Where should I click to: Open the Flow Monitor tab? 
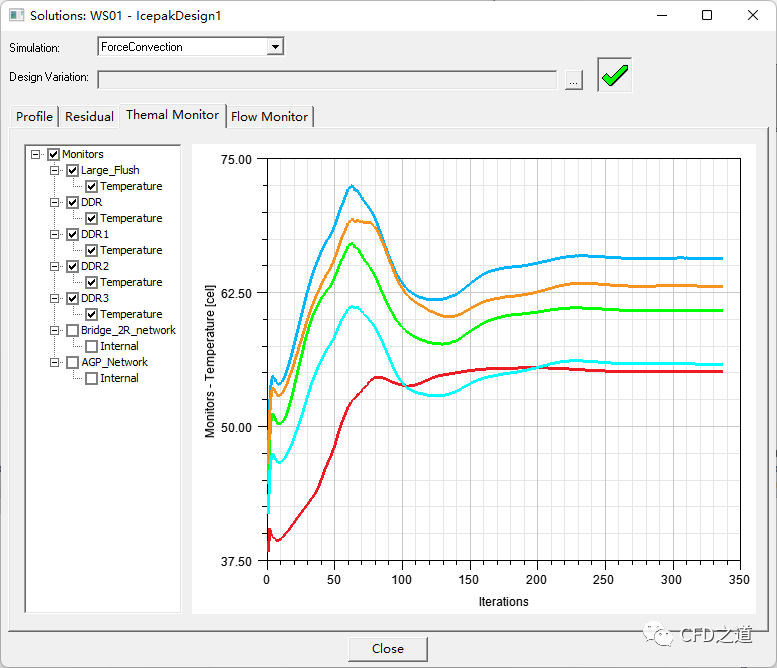tap(269, 117)
